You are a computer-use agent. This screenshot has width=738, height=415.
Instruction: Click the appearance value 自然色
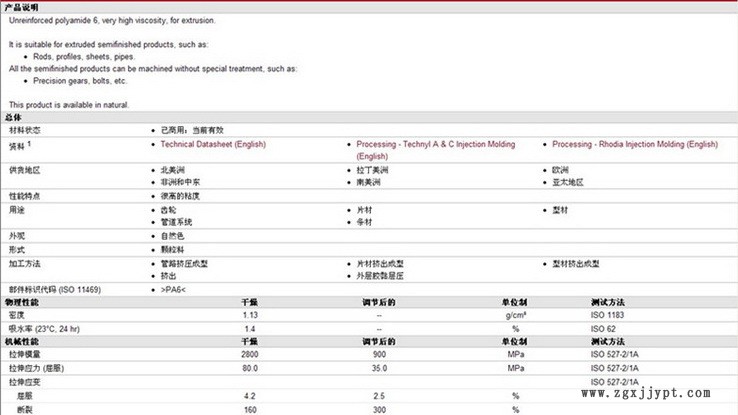pyautogui.click(x=173, y=236)
